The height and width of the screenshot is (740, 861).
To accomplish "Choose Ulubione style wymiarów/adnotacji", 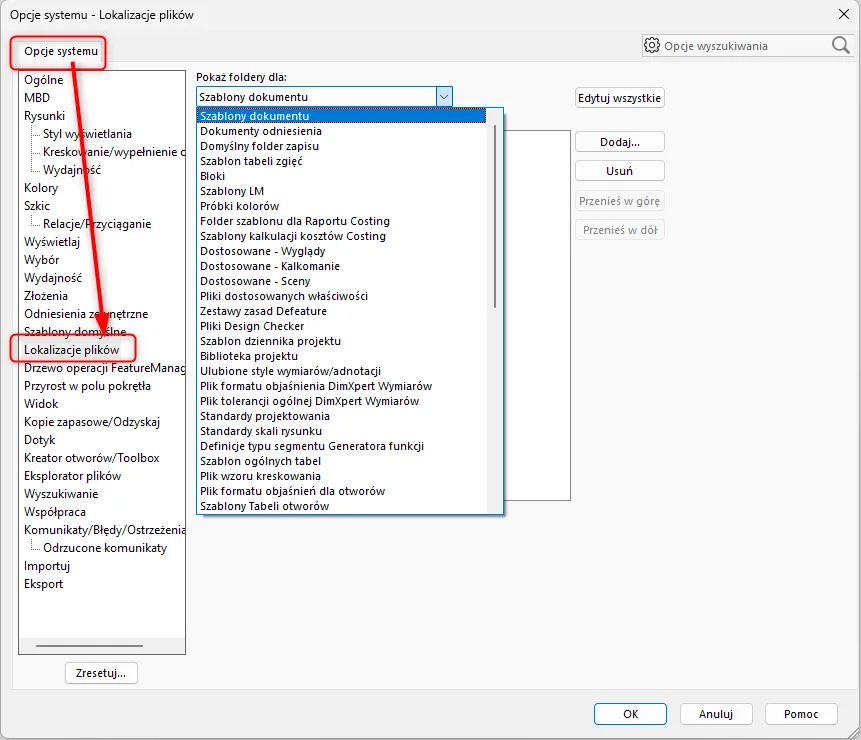I will coord(342,371).
